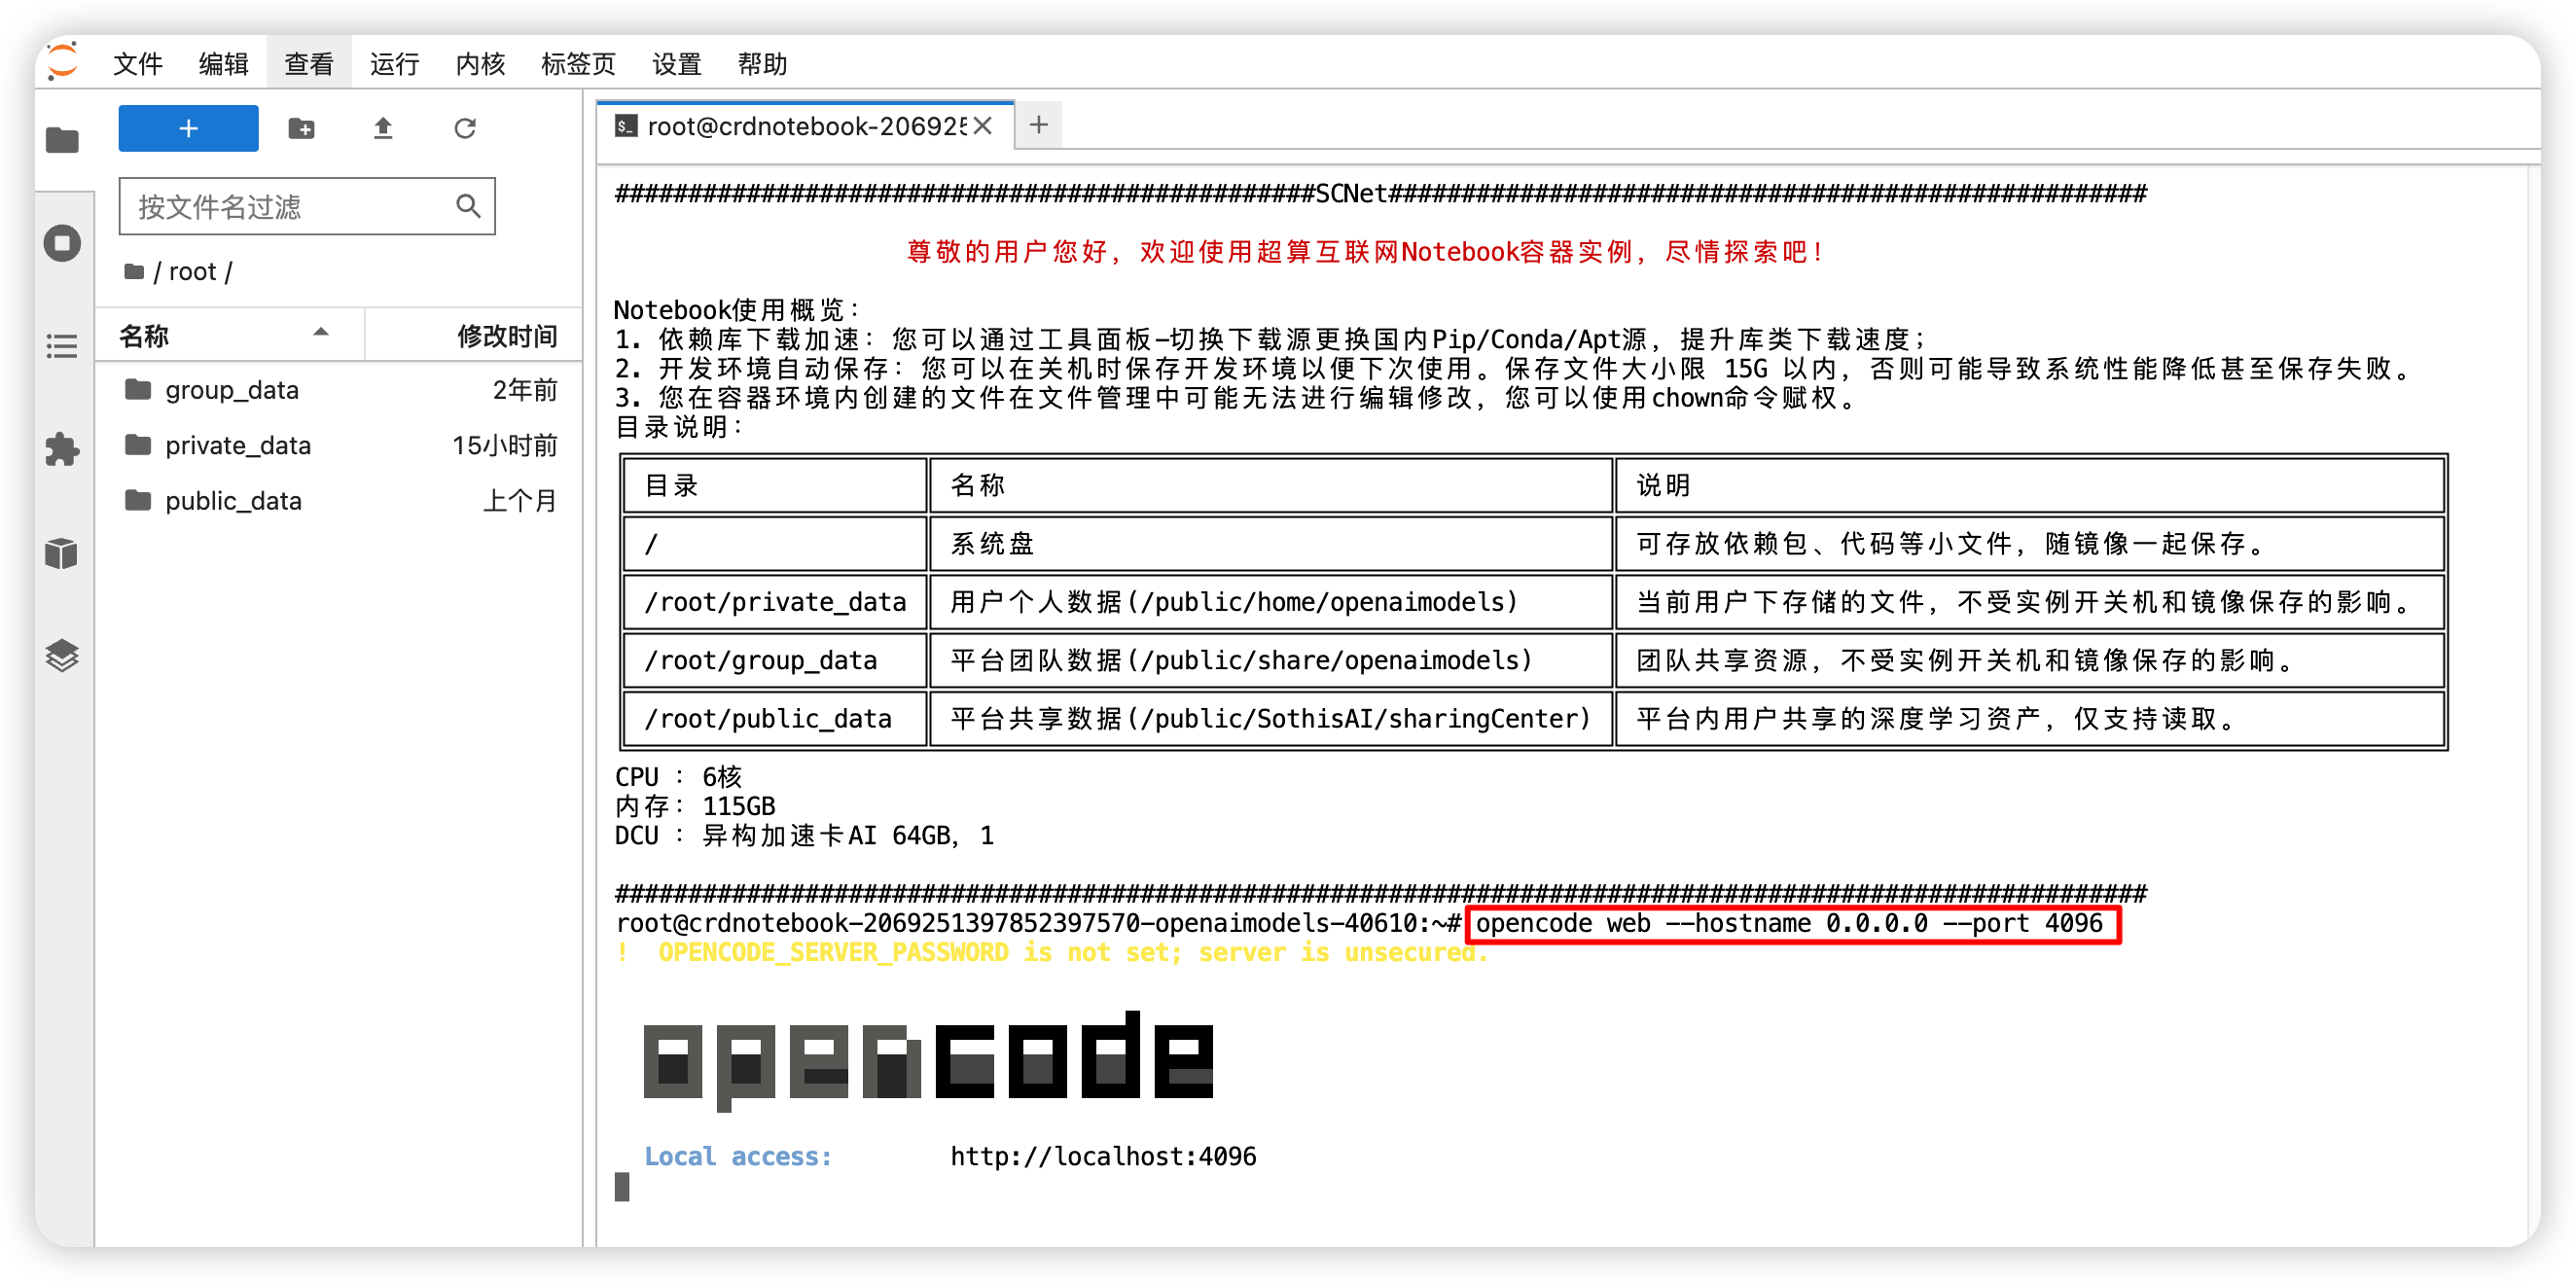2576x1282 pixels.
Task: Open the 内核 menu
Action: click(x=480, y=64)
